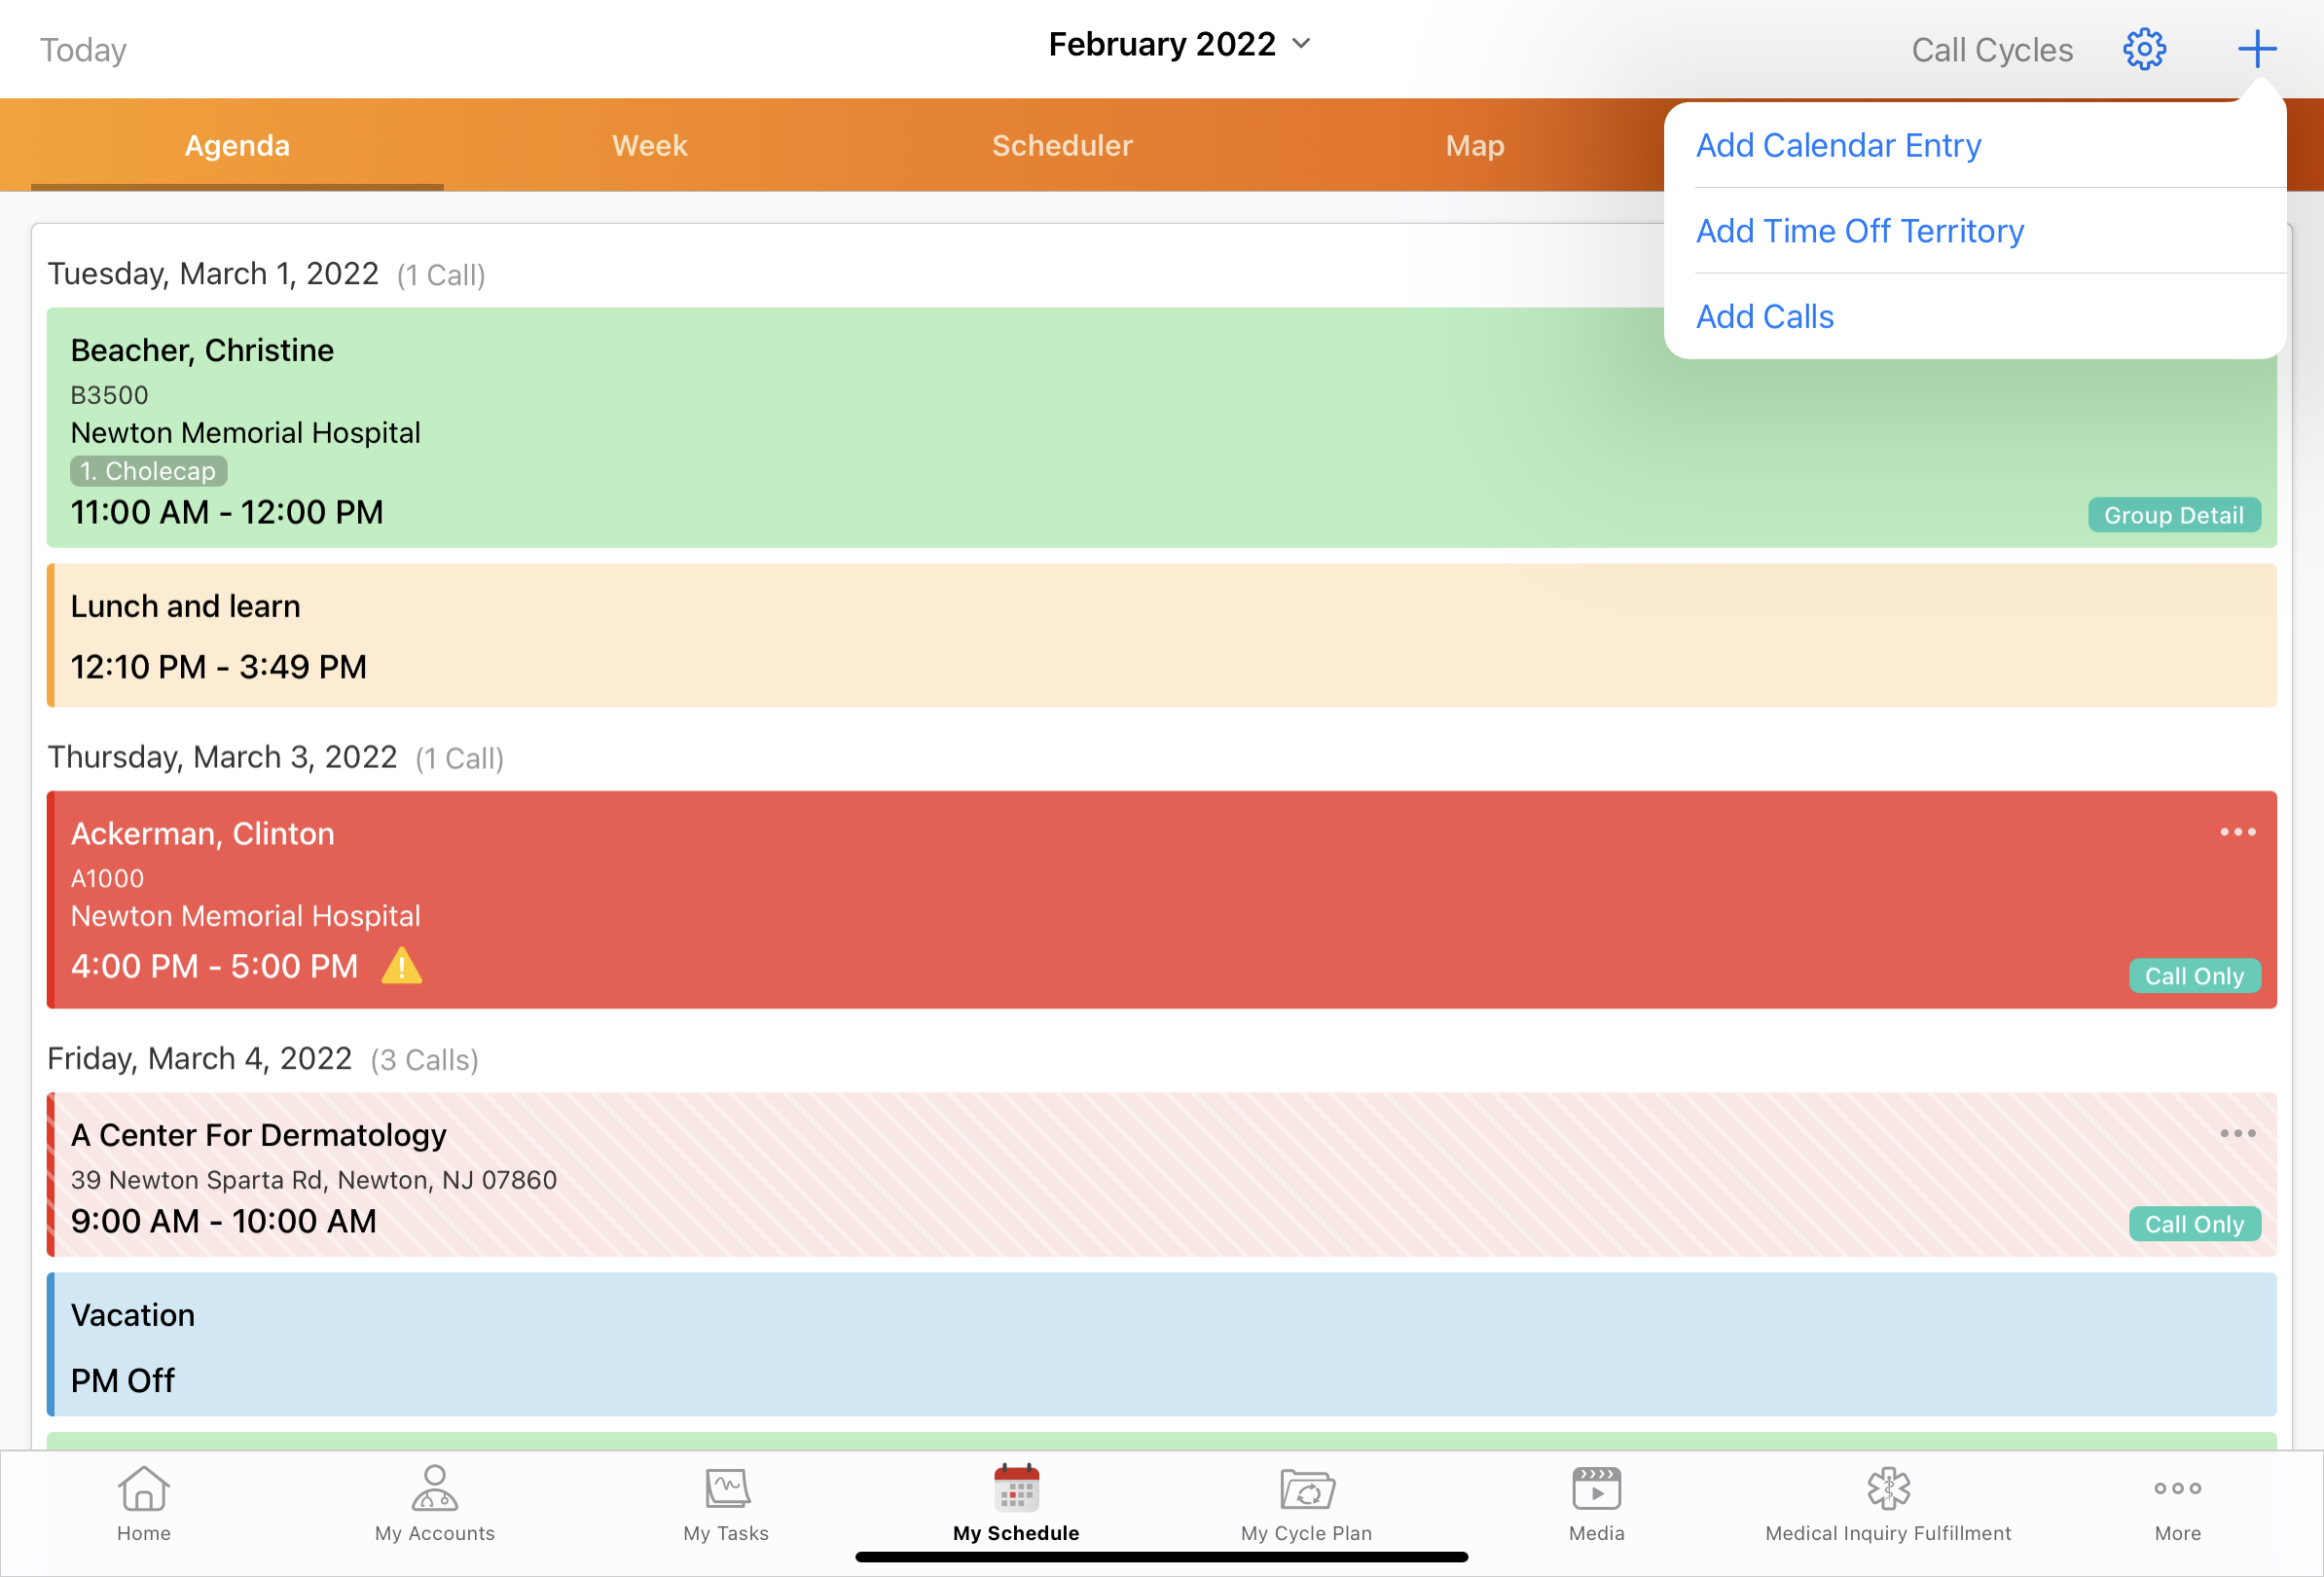Switch to the Week tab

point(649,146)
